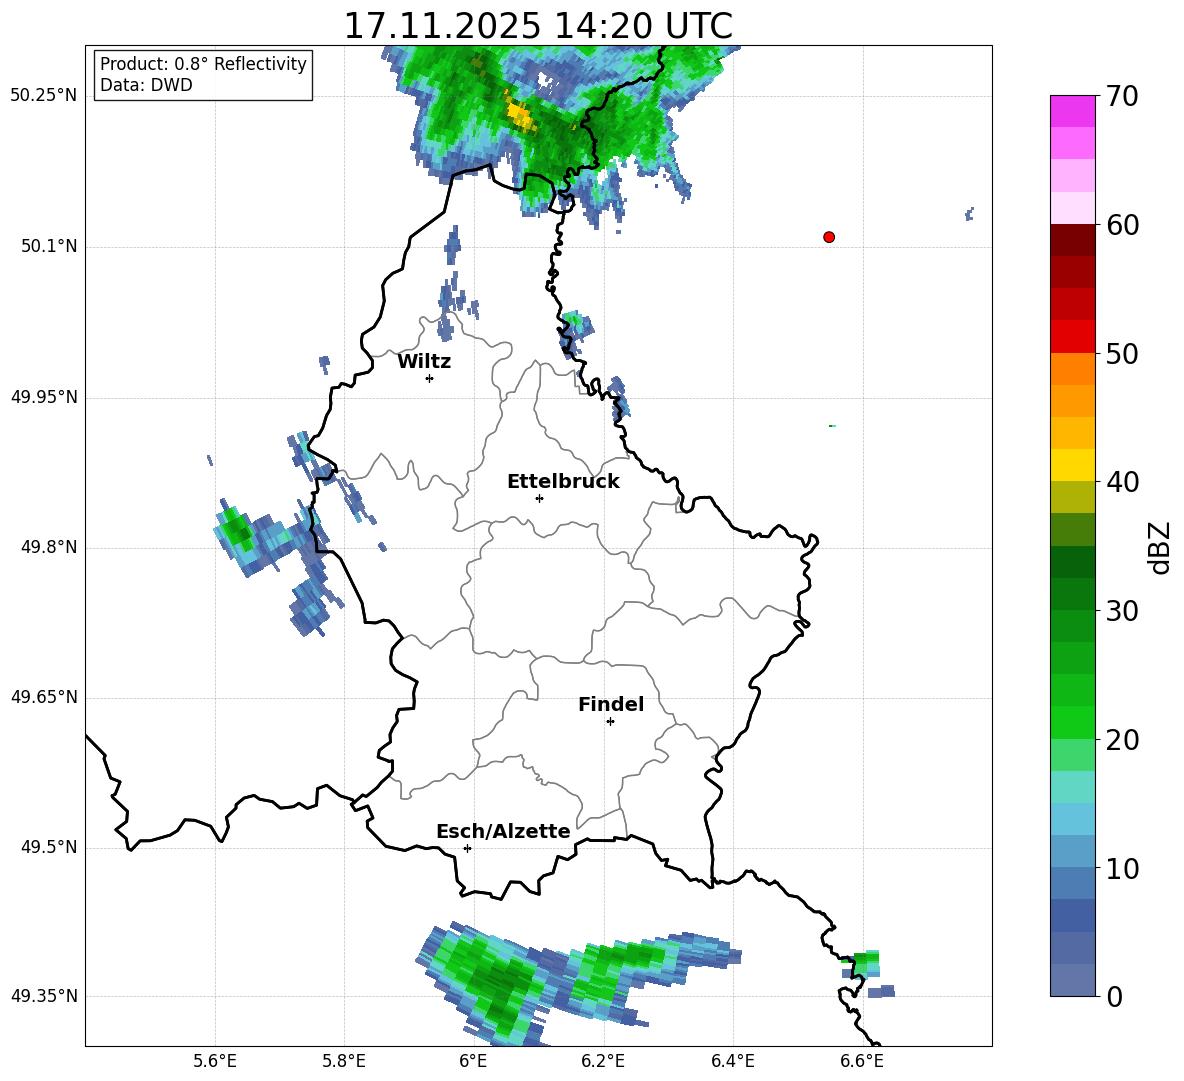
Task: Click the 5.8°E longitude label
Action: (x=344, y=1062)
